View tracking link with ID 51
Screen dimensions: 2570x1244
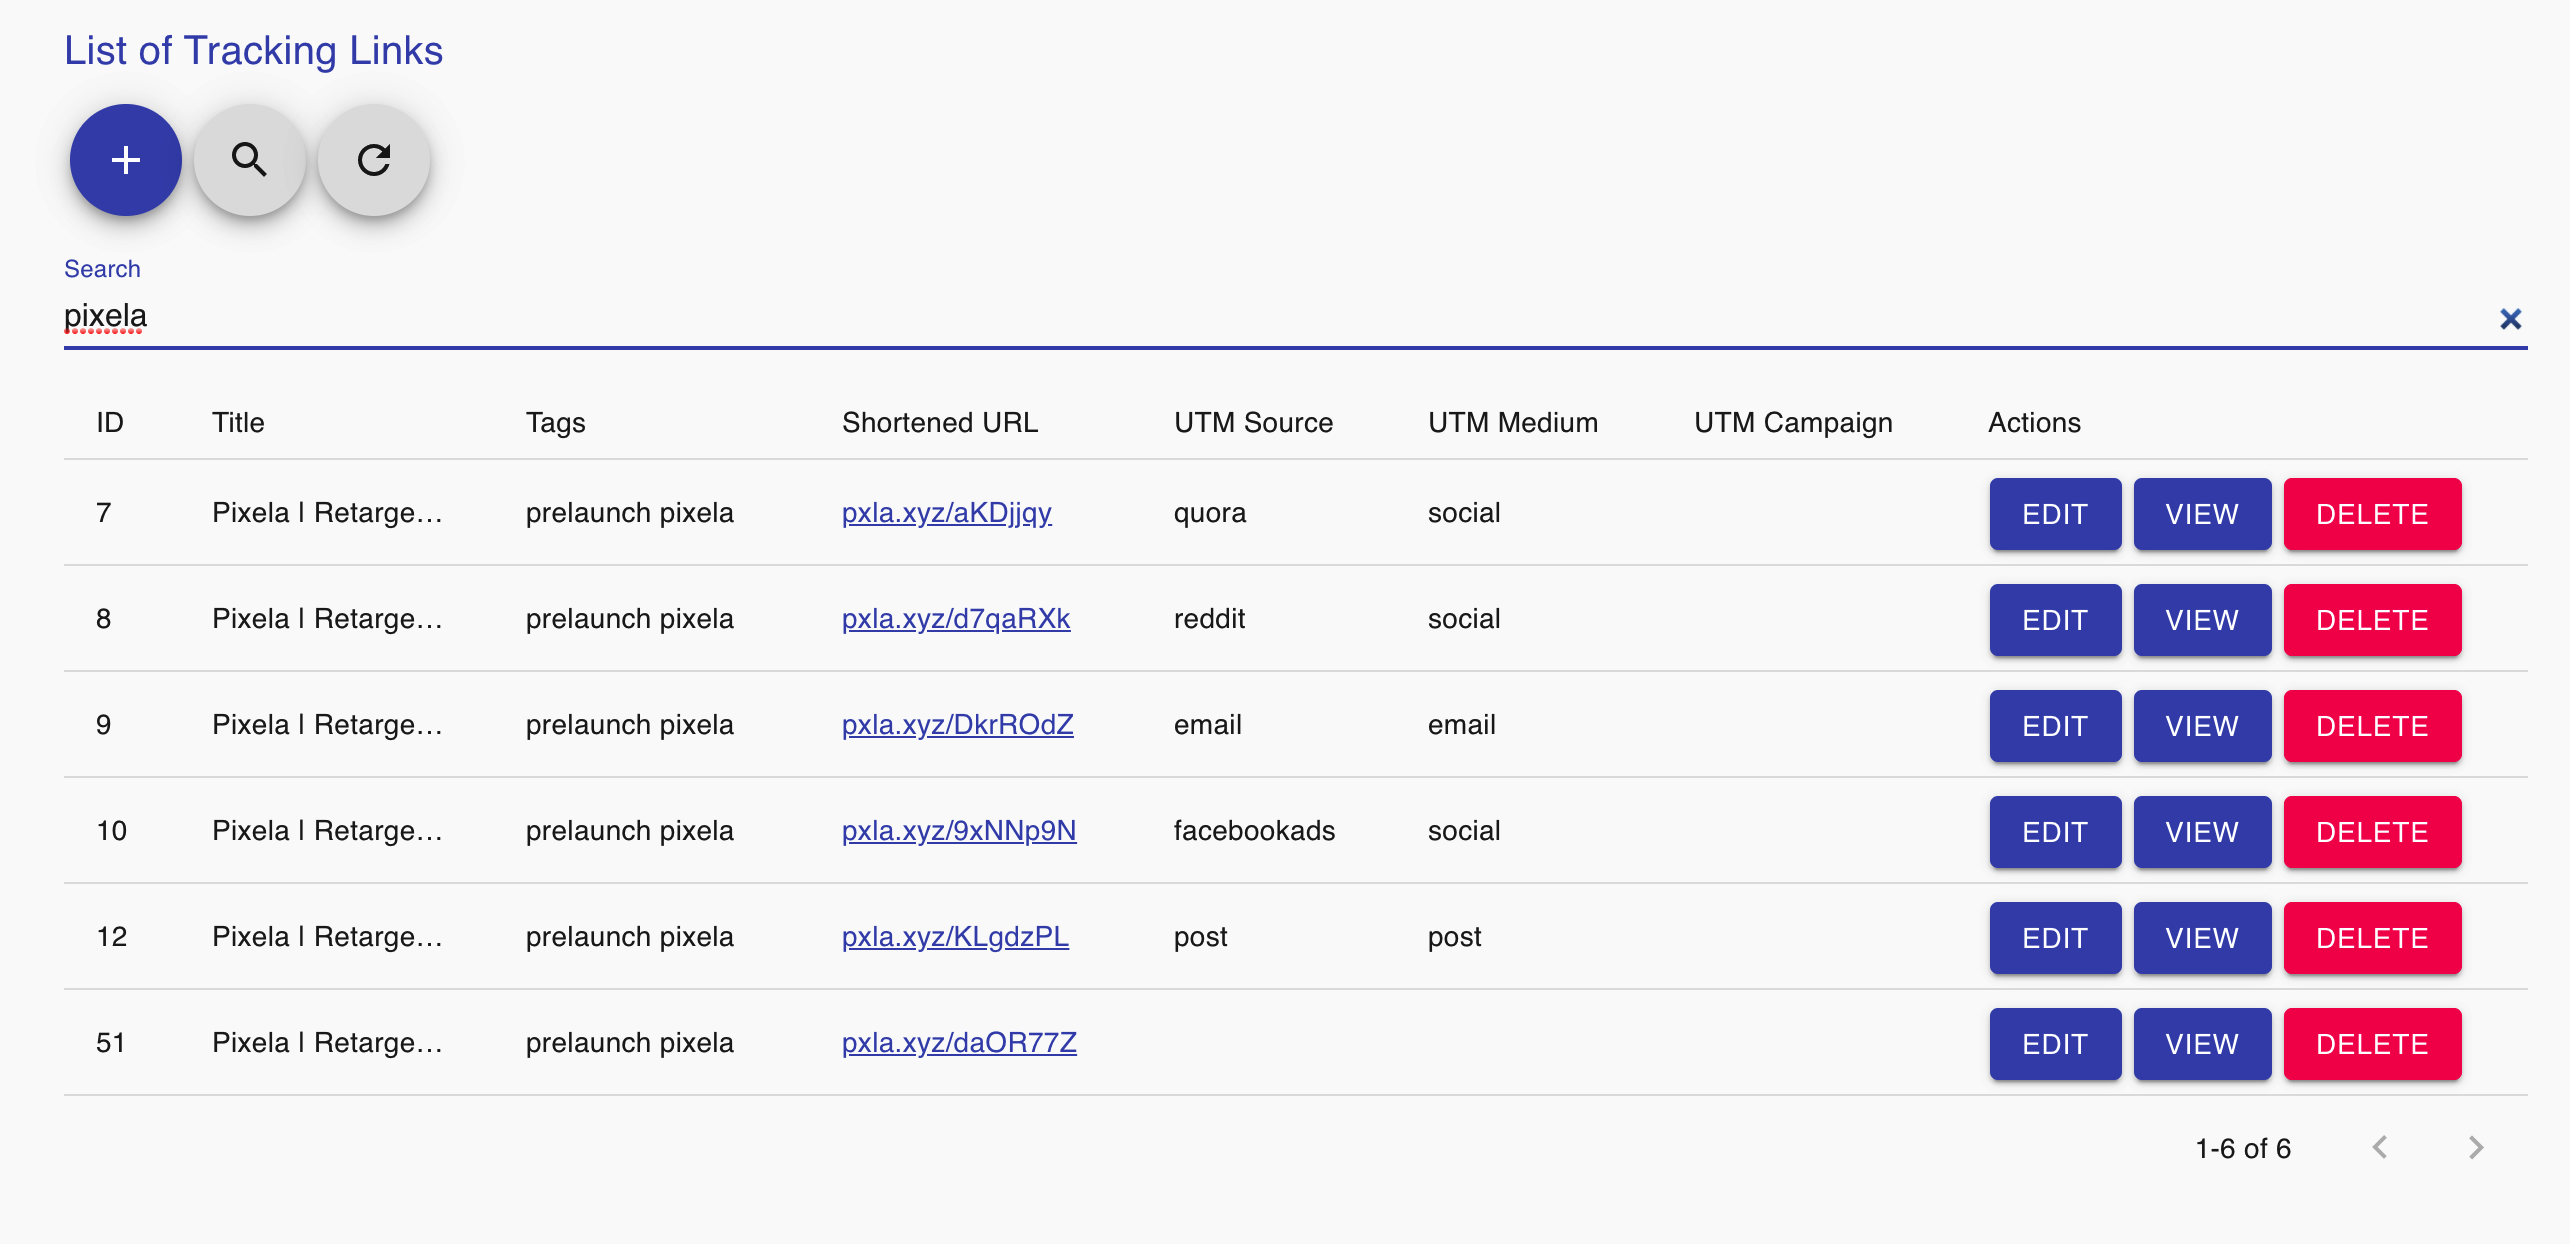pyautogui.click(x=2201, y=1044)
